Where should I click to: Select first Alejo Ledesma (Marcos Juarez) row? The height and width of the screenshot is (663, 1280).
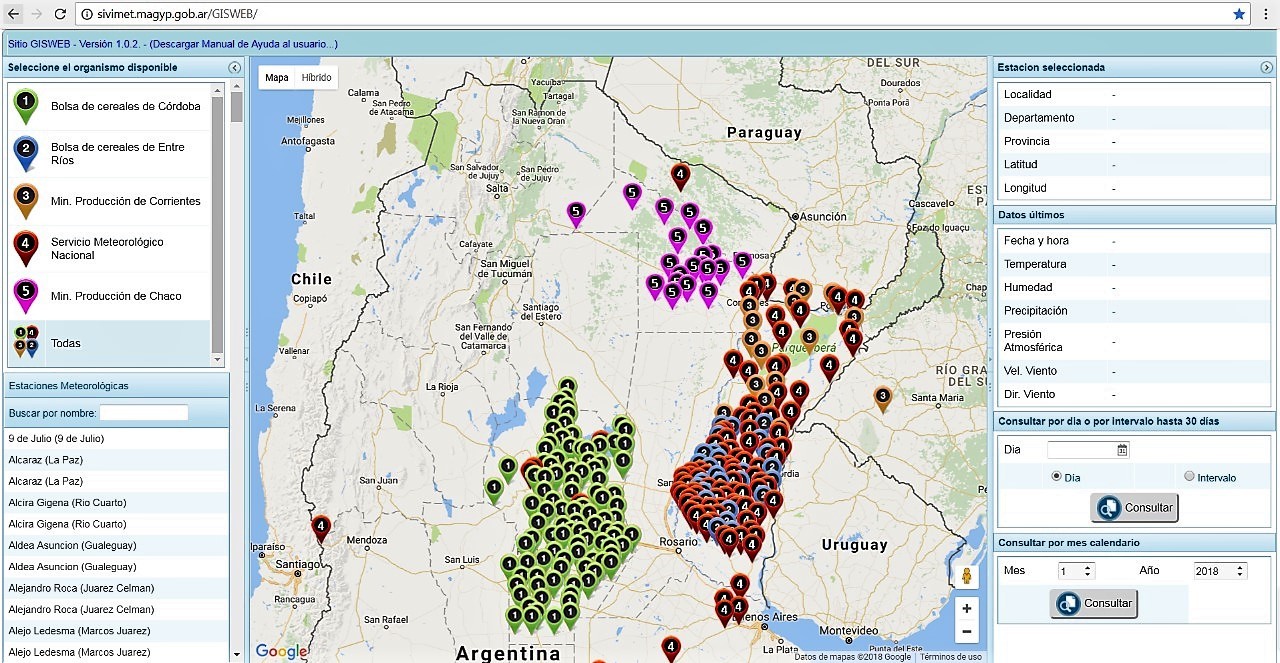click(x=116, y=631)
